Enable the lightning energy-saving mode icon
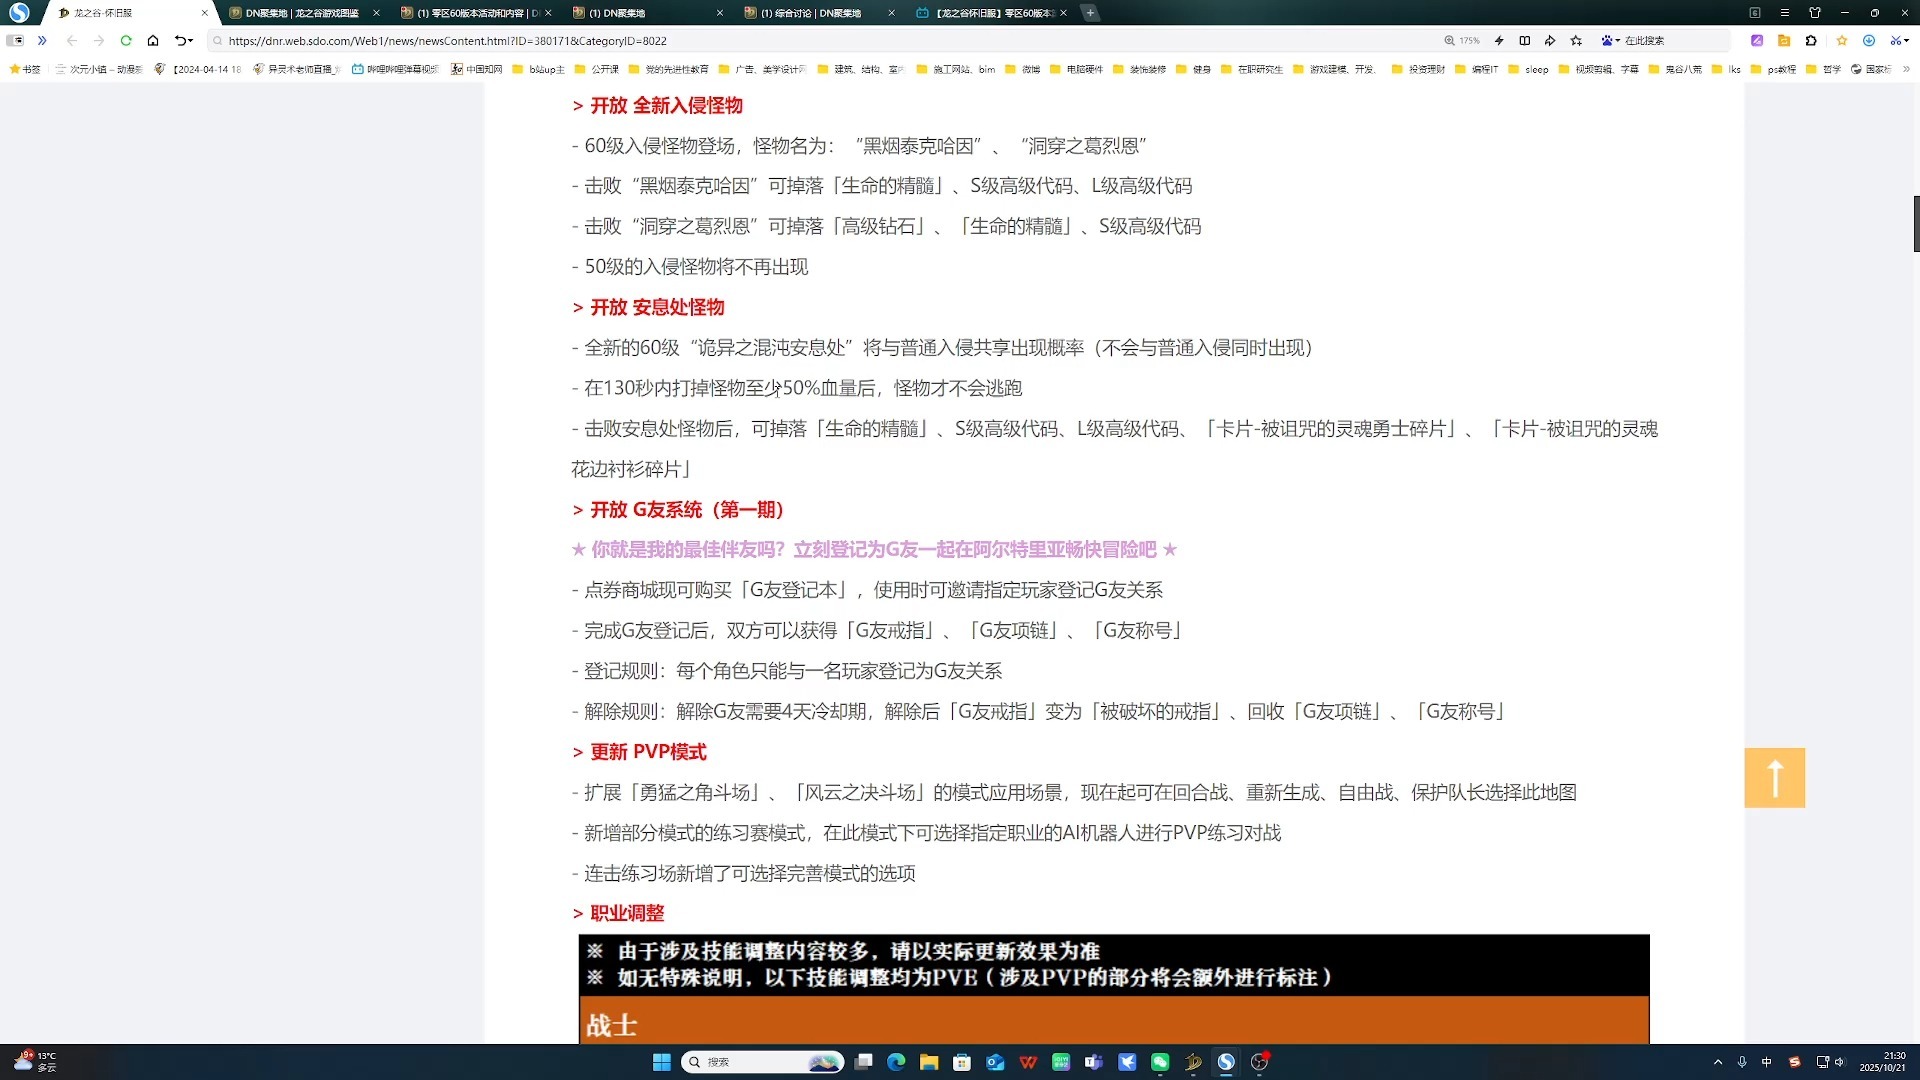1920x1080 pixels. tap(1499, 41)
